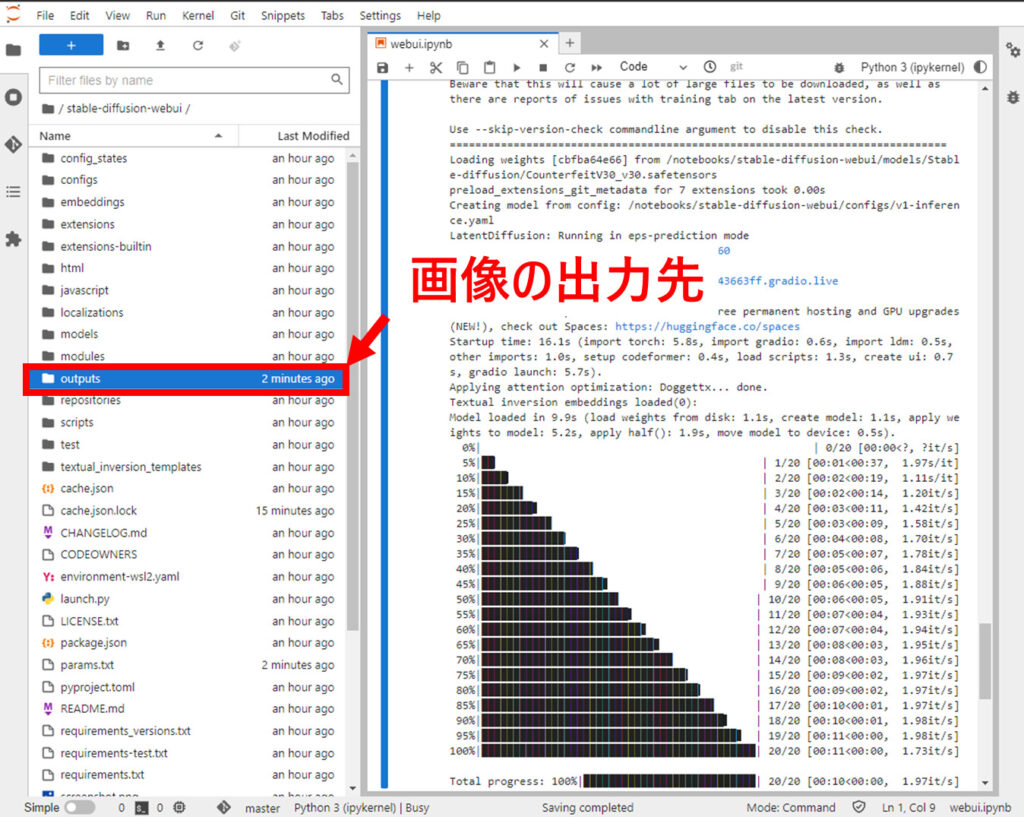1024x817 pixels.
Task: Restart the kernel using the toolbar icon
Action: coord(570,67)
